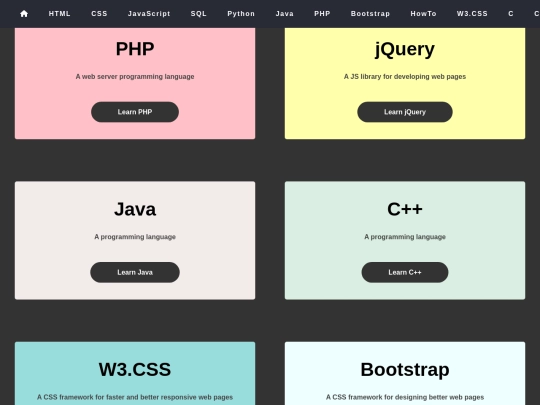The width and height of the screenshot is (540, 405).
Task: Select the Bootstrap card heading
Action: (405, 370)
